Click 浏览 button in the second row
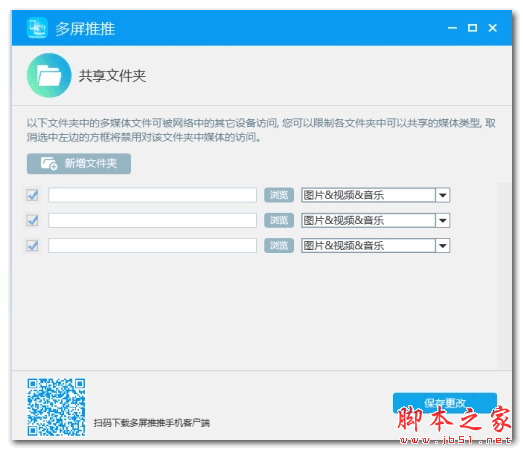Viewport: 523px width, 451px height. pyautogui.click(x=279, y=220)
